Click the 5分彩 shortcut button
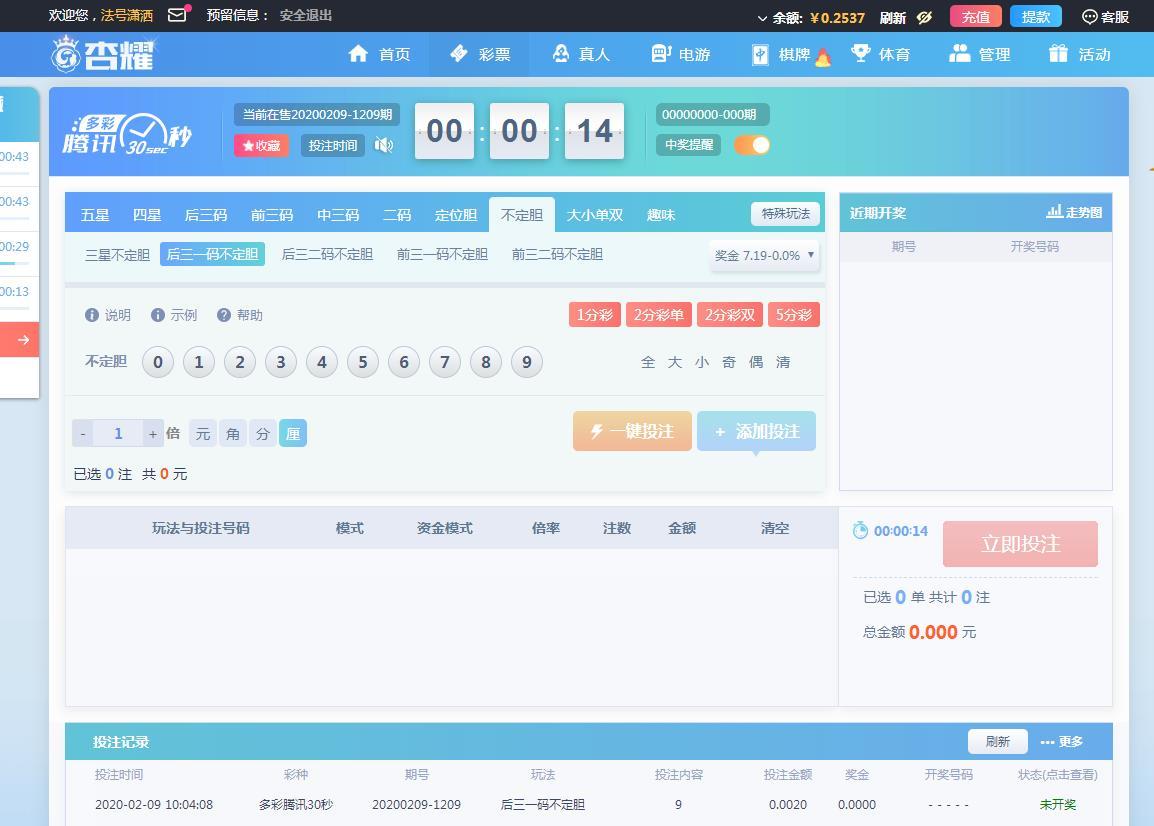1154x826 pixels. pyautogui.click(x=793, y=315)
